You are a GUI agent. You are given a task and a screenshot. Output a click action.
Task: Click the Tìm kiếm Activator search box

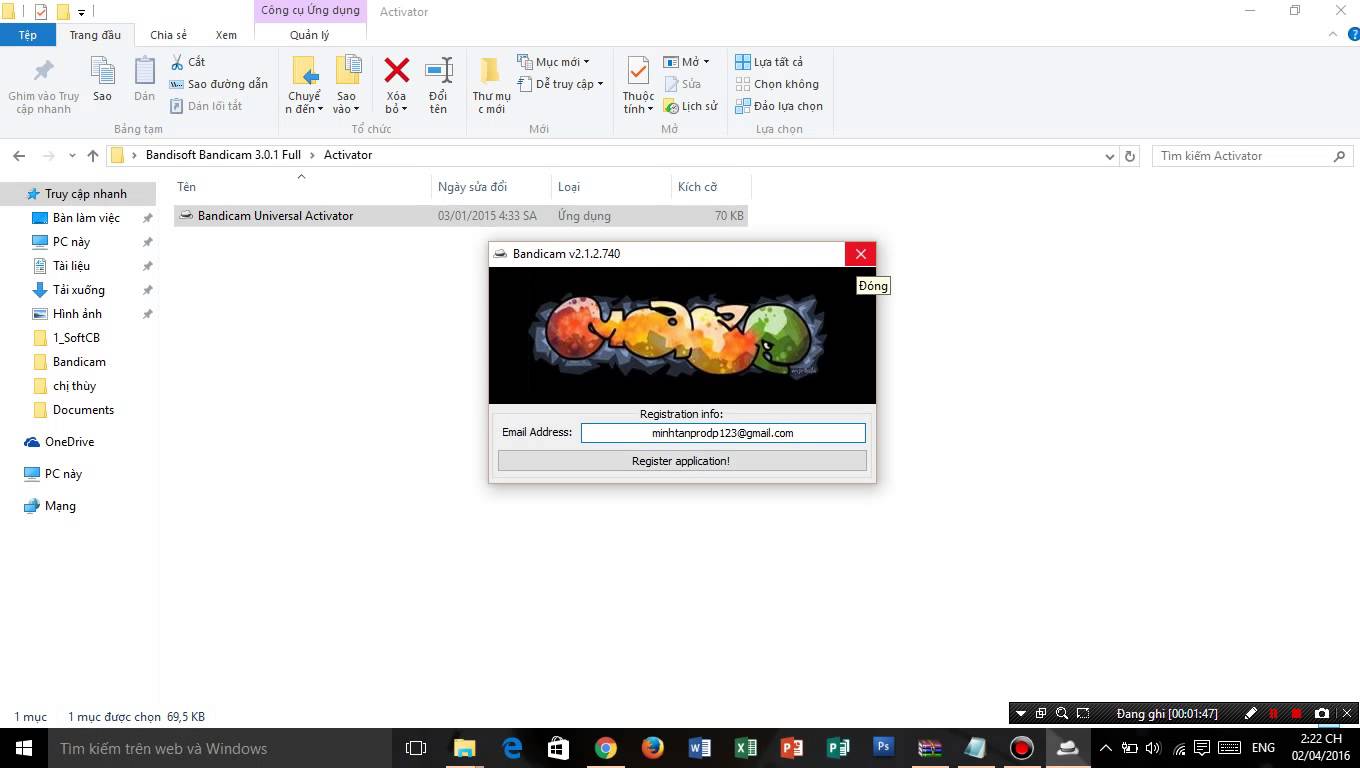coord(1252,156)
